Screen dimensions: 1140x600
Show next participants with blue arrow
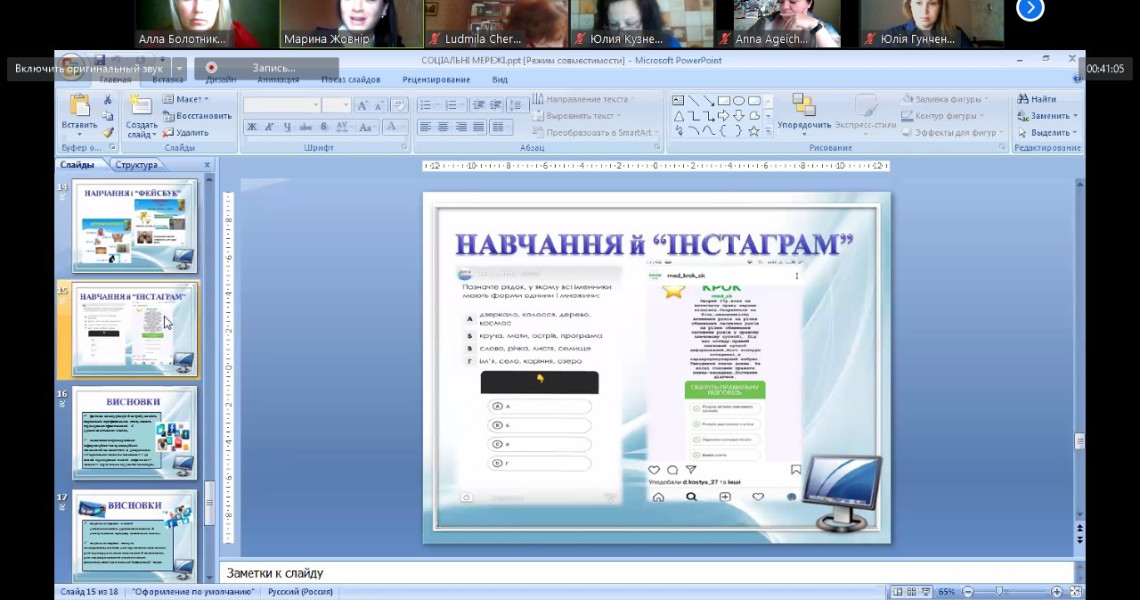click(1030, 9)
